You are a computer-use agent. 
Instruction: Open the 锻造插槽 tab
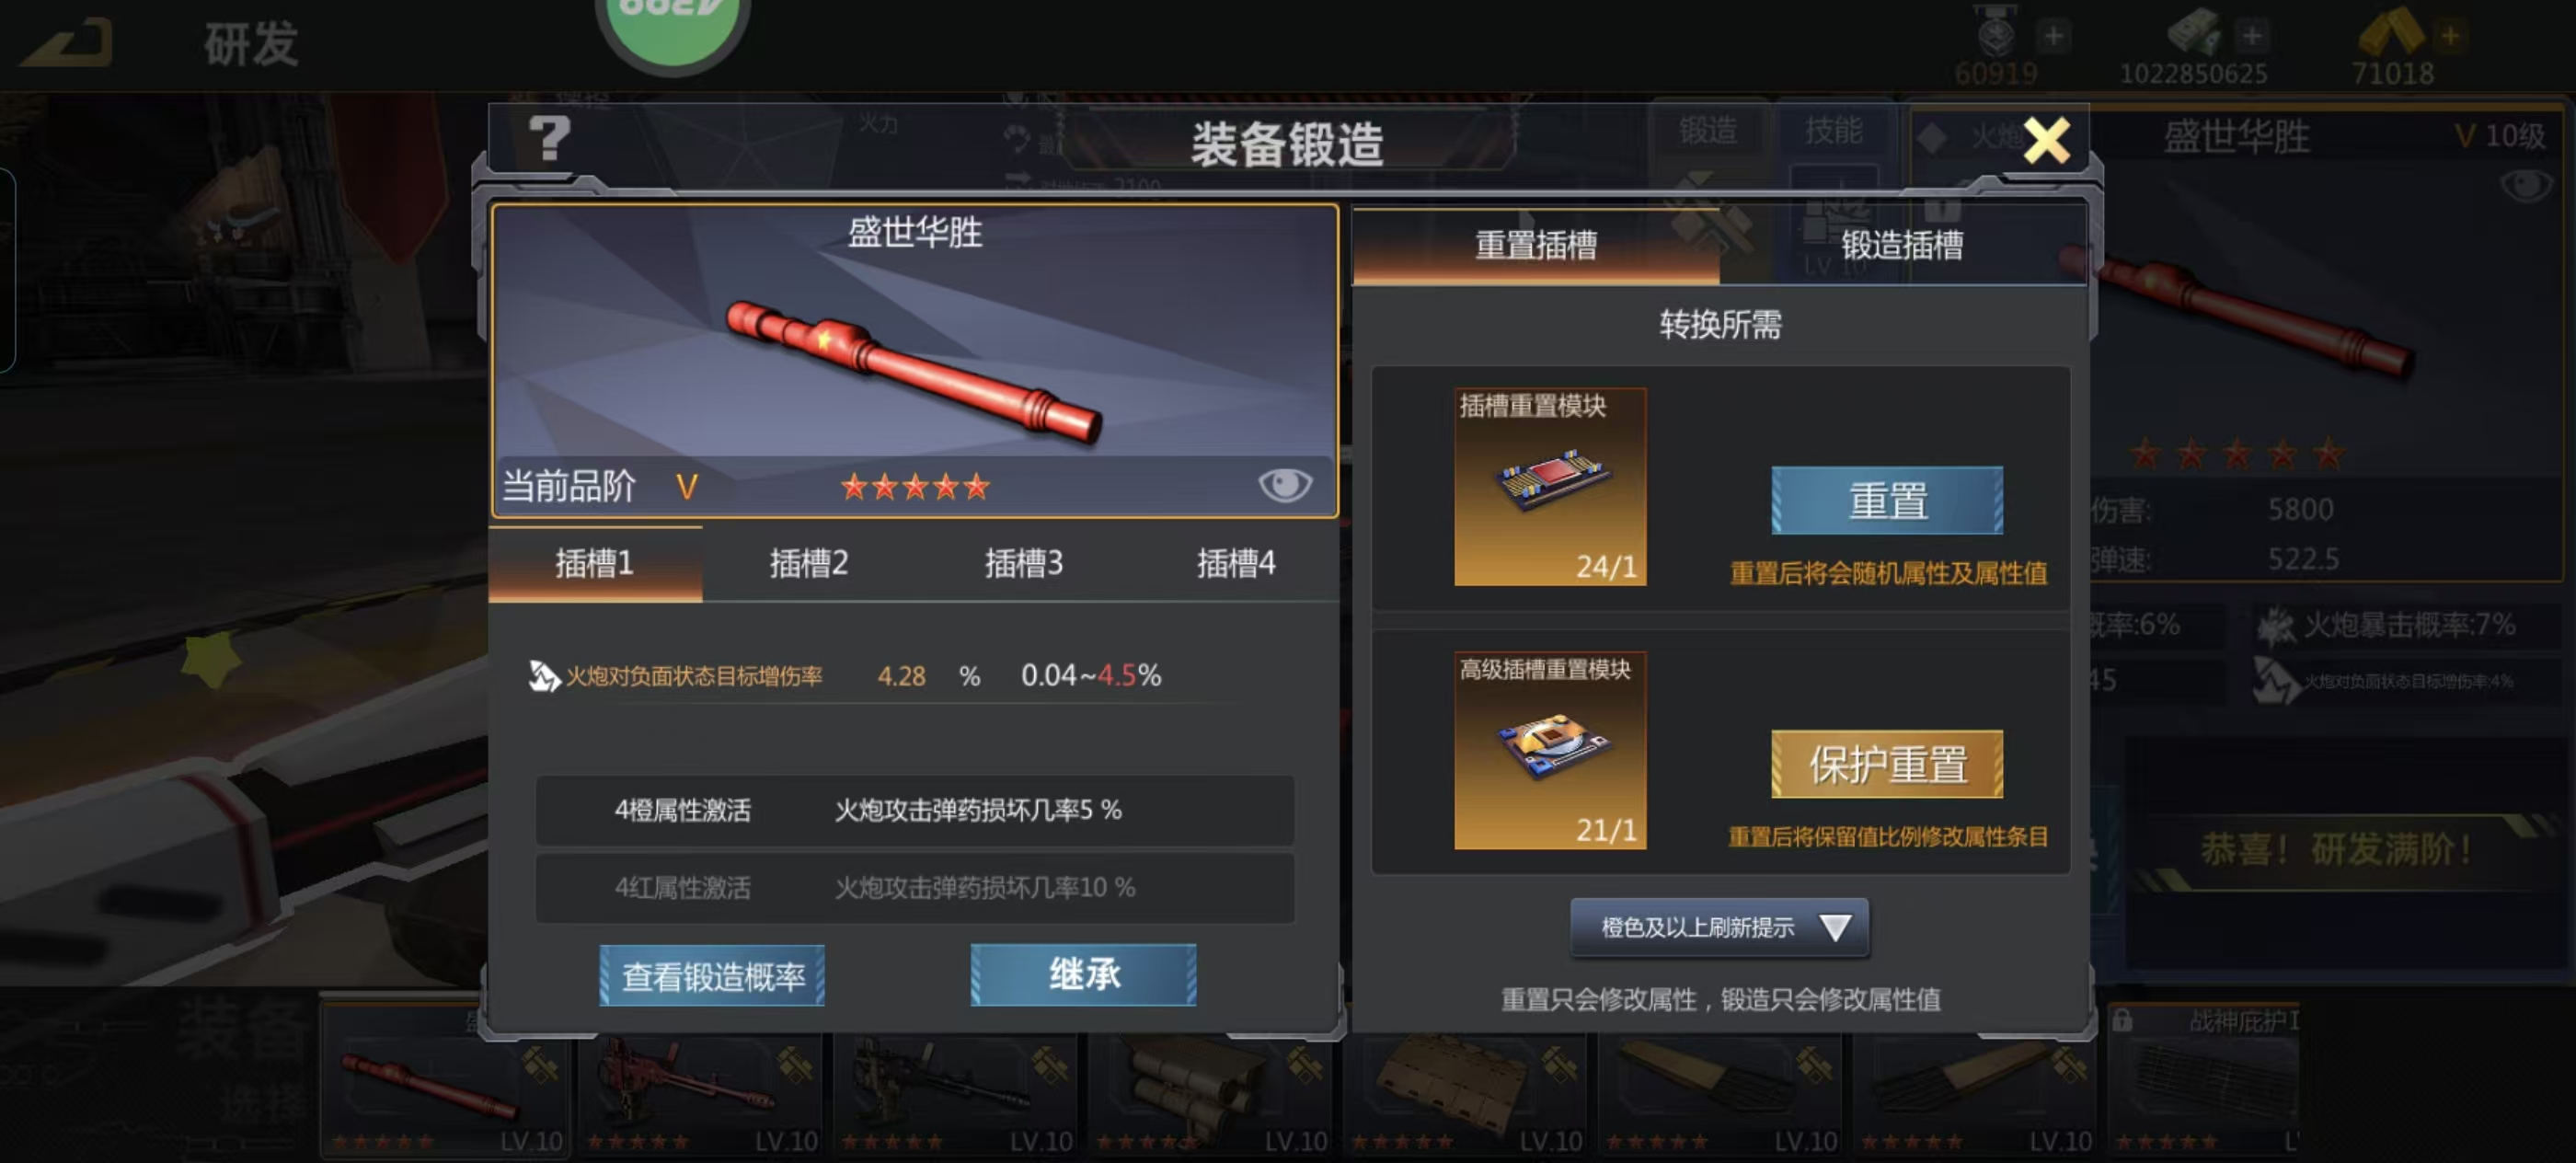point(1902,245)
